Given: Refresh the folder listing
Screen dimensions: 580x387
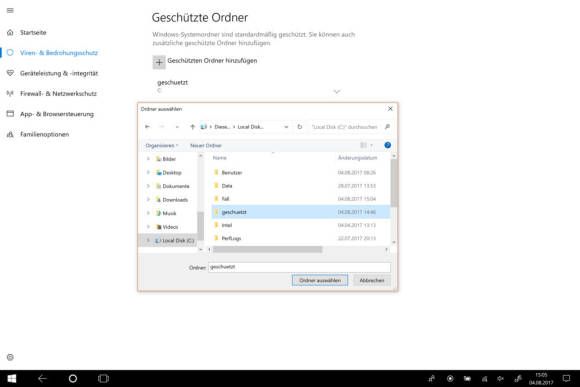Looking at the screenshot, I should point(300,127).
